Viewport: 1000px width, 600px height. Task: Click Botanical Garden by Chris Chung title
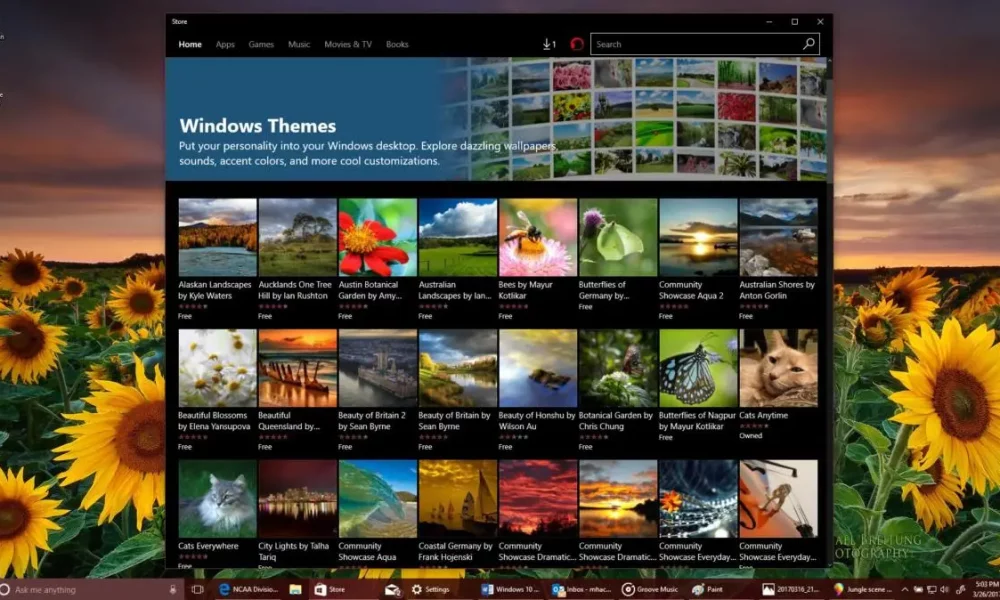615,421
